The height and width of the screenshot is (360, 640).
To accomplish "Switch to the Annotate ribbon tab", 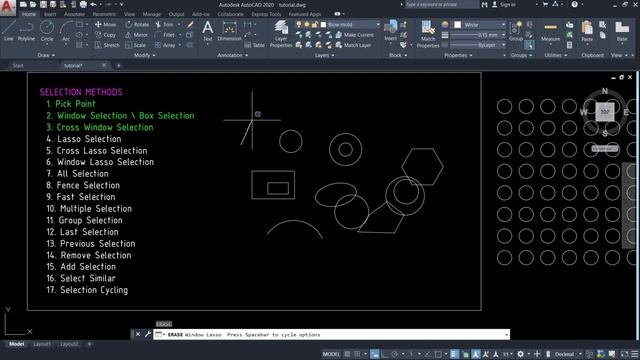I will click(x=74, y=14).
